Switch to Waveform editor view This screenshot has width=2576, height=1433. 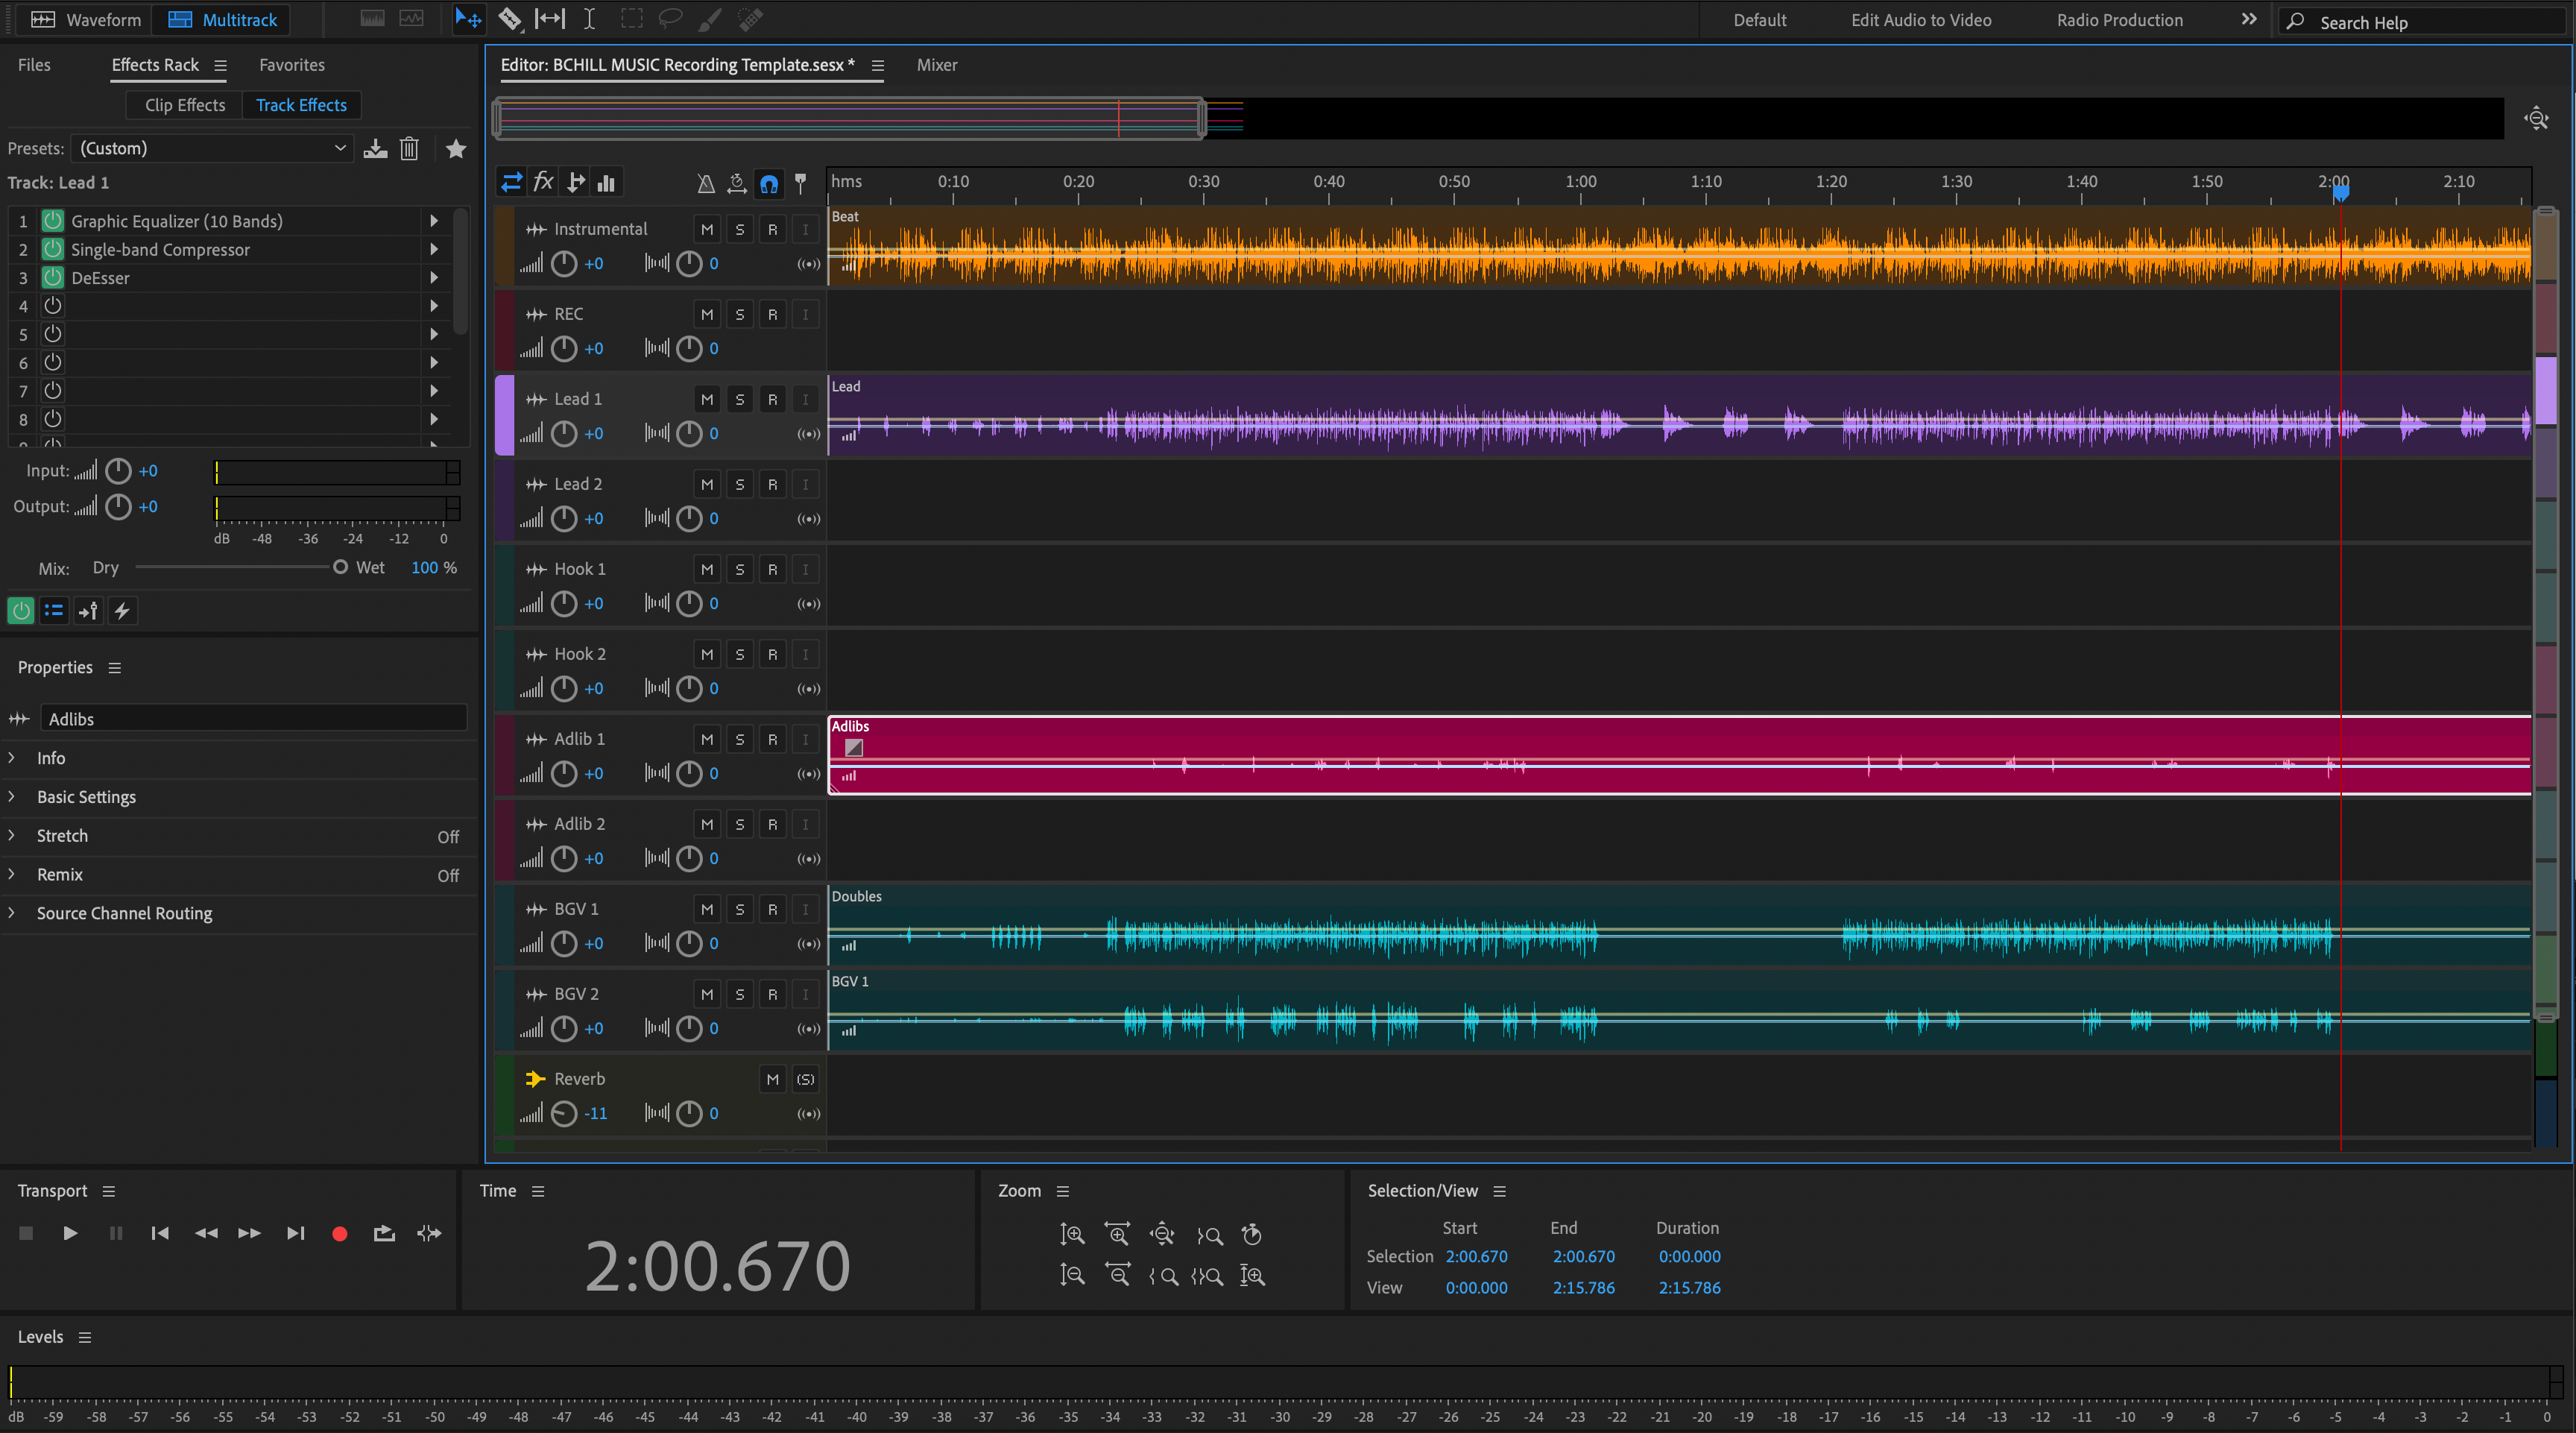click(x=84, y=19)
